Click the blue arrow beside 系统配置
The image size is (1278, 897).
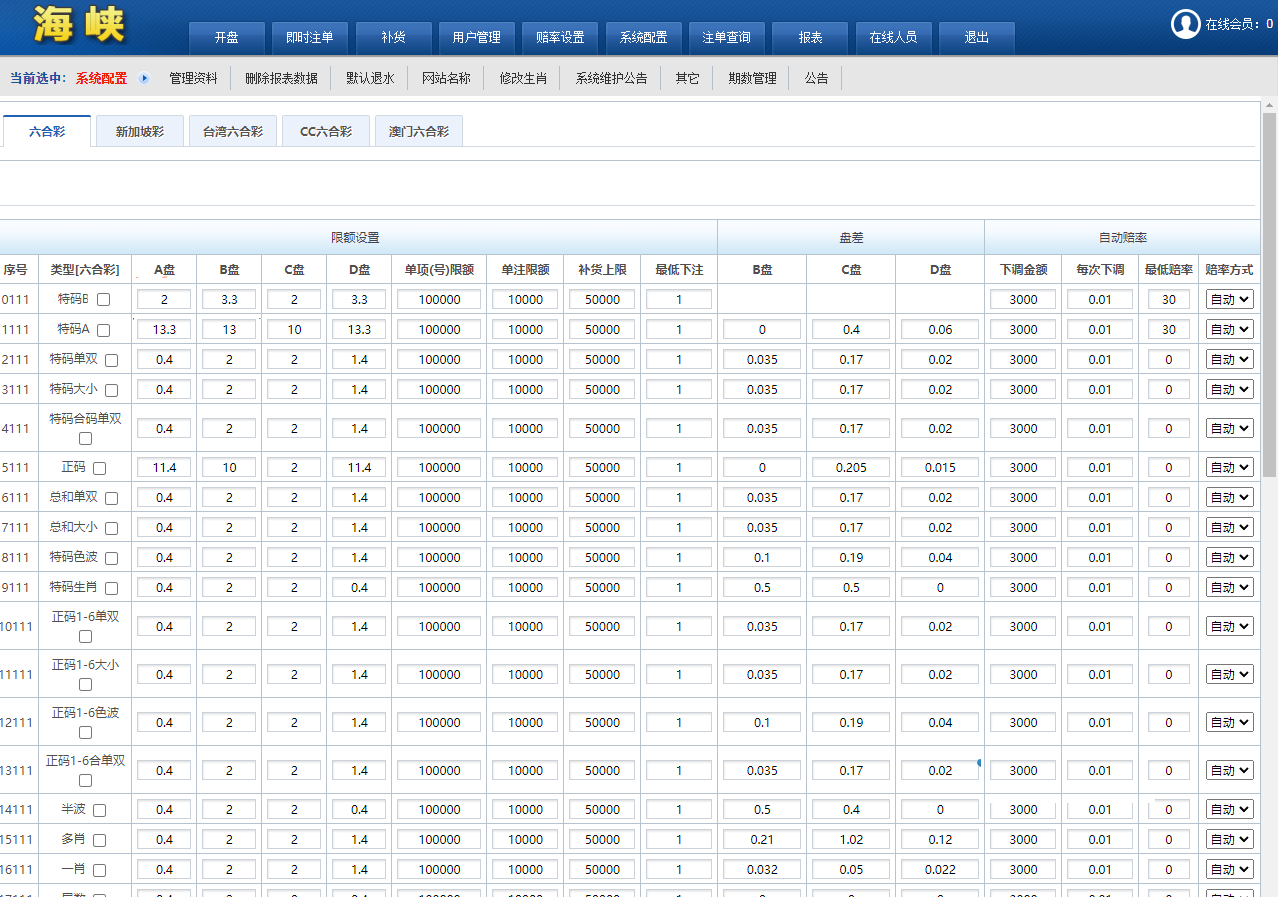(144, 78)
